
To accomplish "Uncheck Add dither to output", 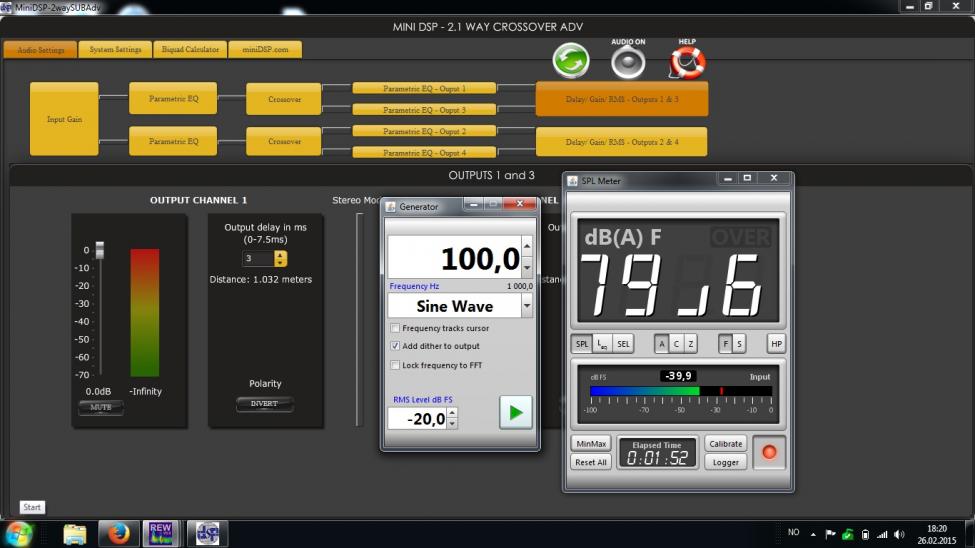I will point(395,346).
